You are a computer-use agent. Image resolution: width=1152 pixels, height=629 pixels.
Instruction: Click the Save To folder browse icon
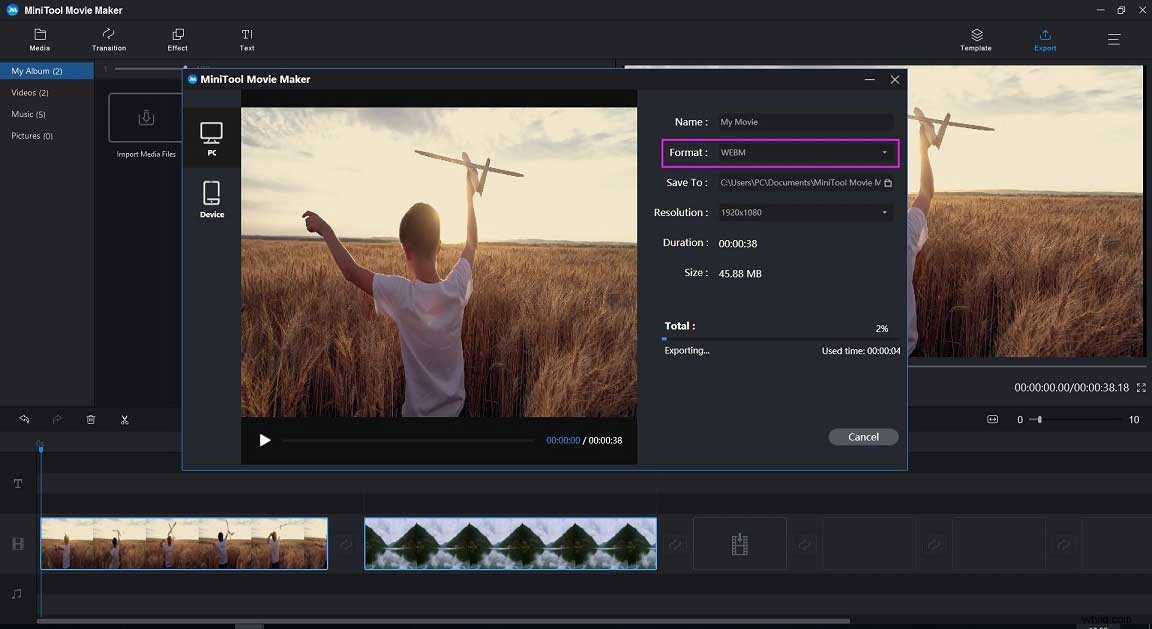click(887, 183)
